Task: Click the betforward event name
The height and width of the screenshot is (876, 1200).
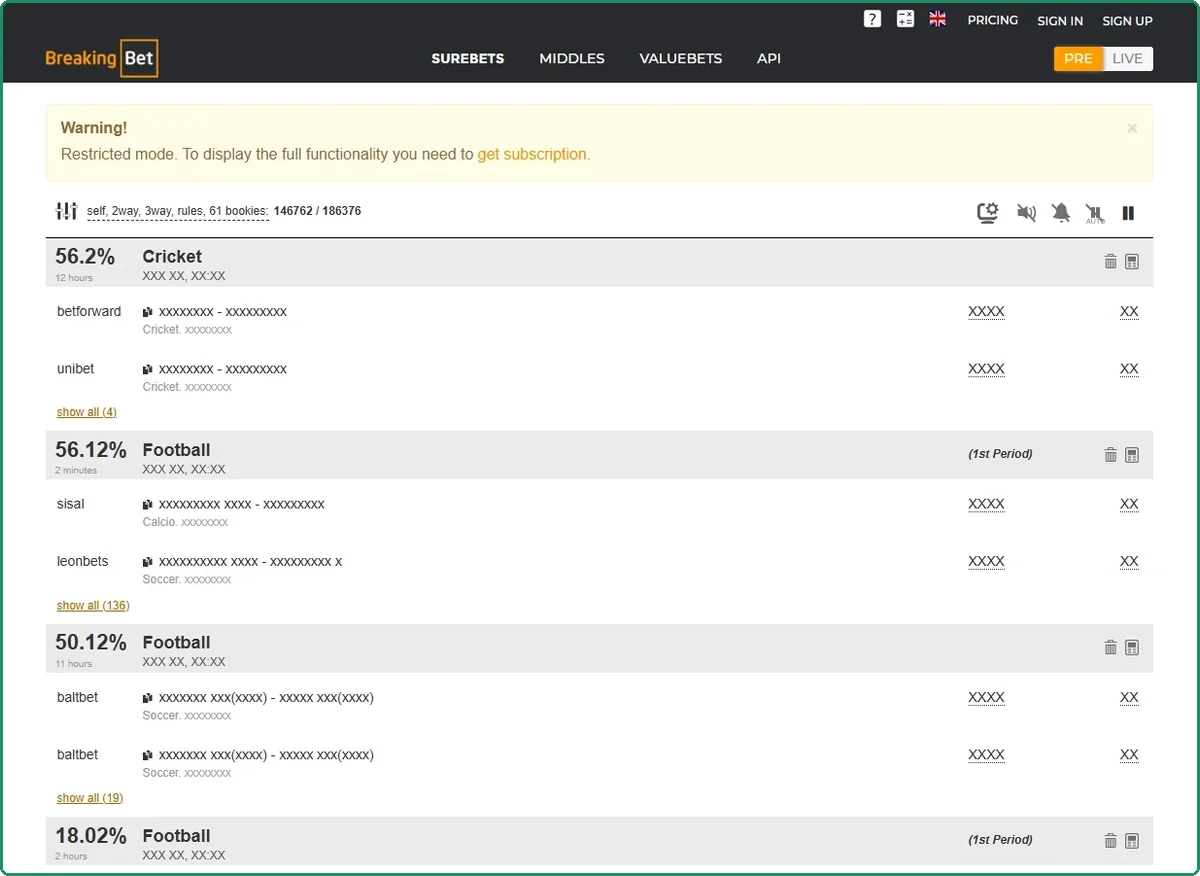Action: point(223,311)
